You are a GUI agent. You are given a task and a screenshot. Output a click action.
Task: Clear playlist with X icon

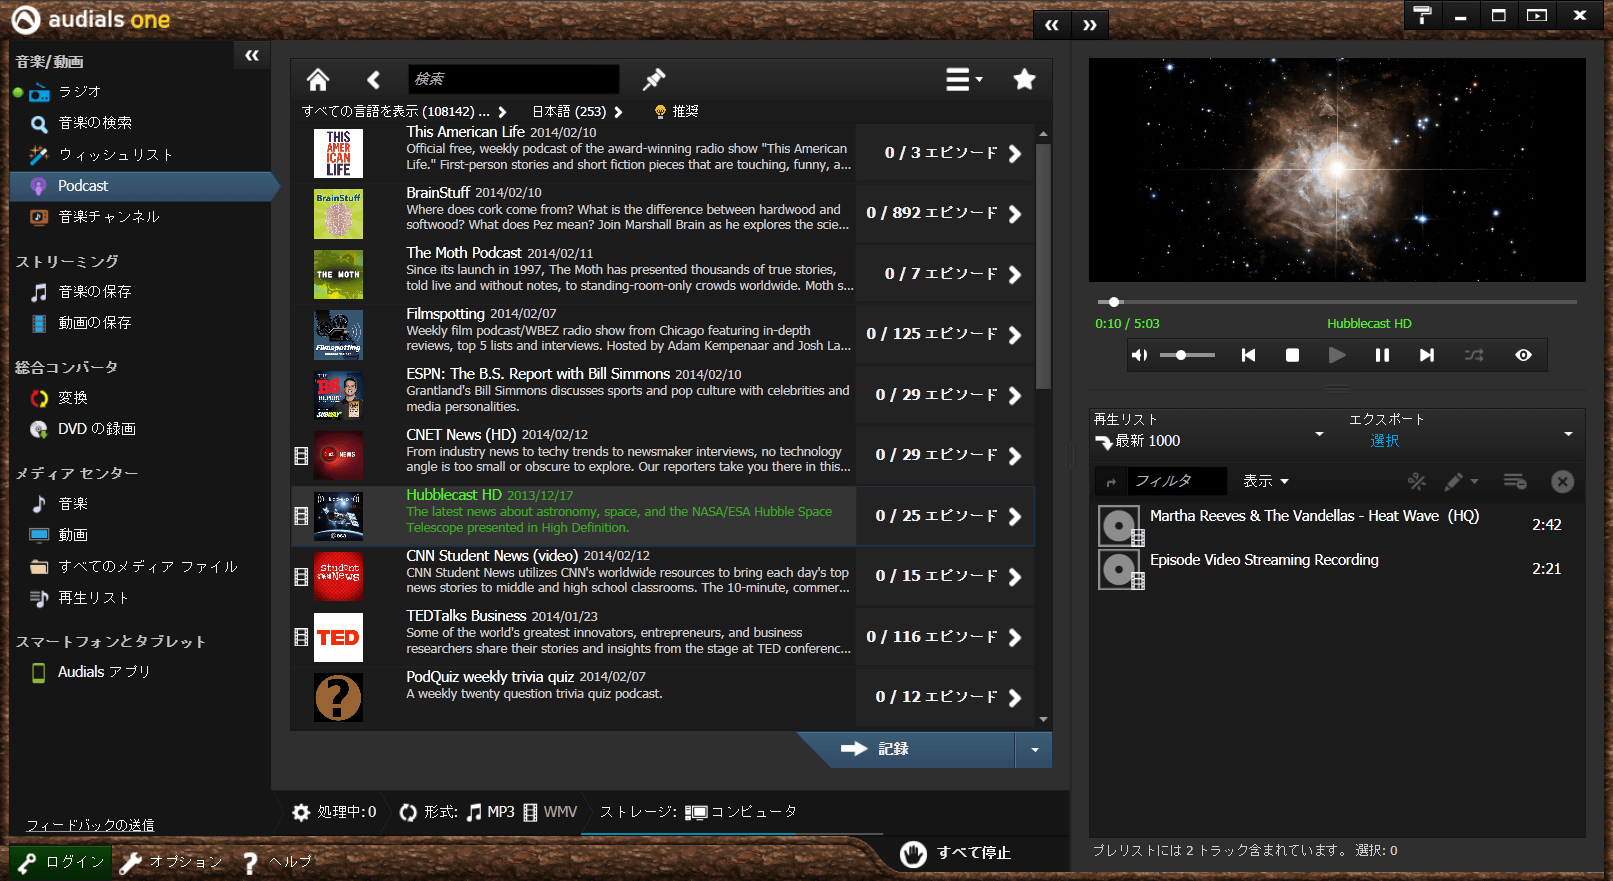(1562, 482)
